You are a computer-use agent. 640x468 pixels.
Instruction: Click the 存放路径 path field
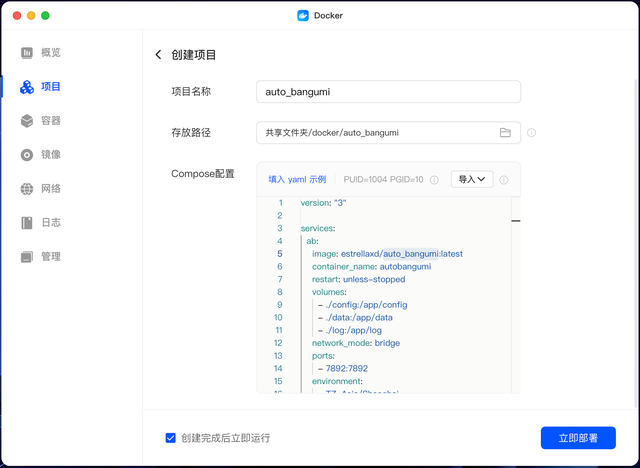pos(388,133)
